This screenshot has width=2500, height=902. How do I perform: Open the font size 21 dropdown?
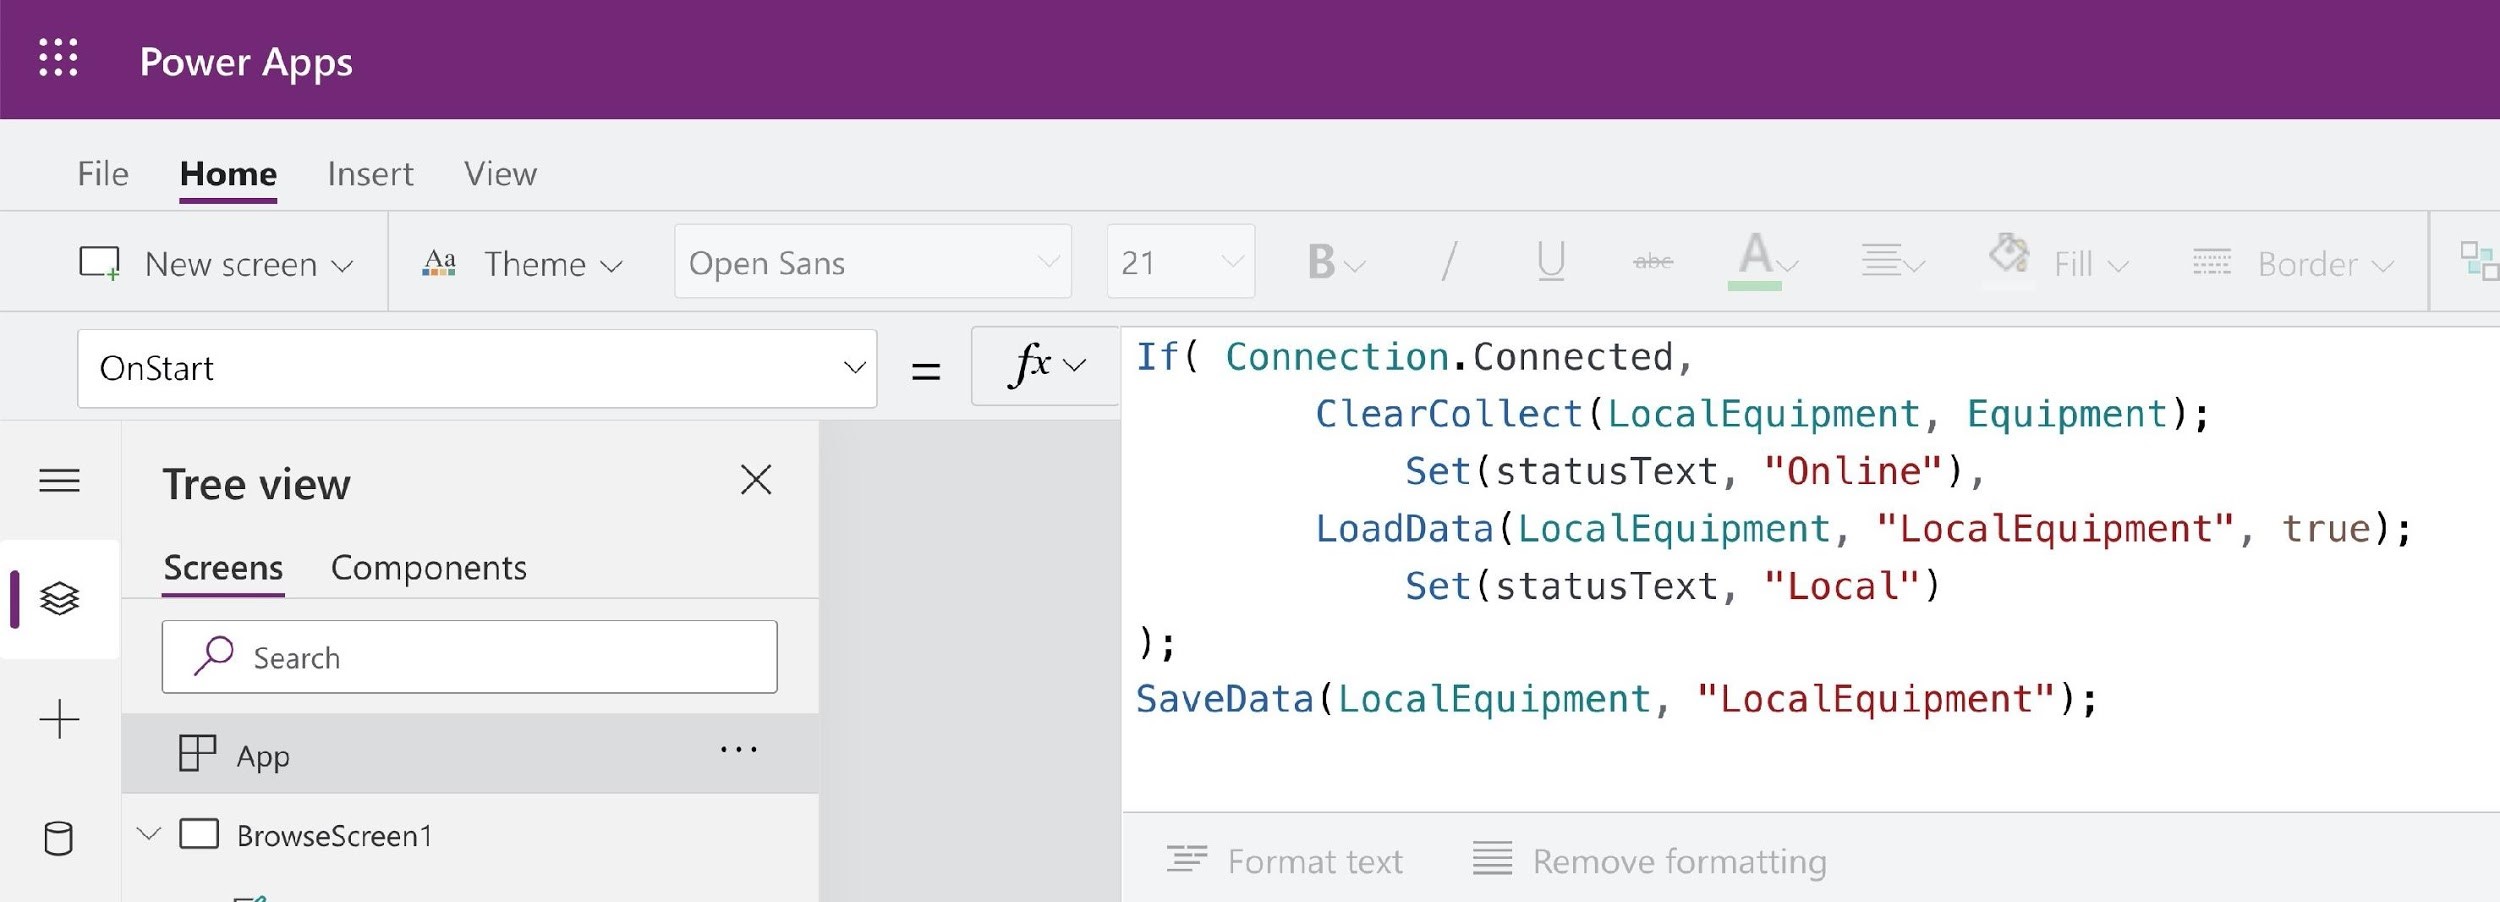click(x=1180, y=262)
